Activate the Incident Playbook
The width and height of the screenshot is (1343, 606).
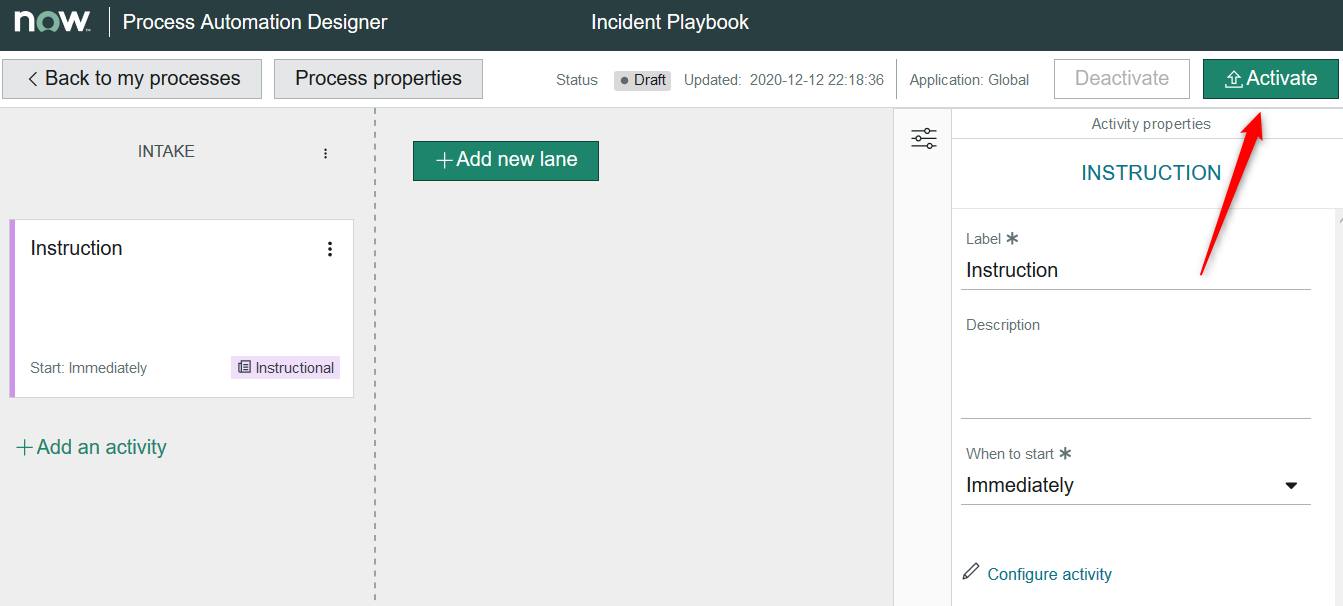tap(1270, 78)
